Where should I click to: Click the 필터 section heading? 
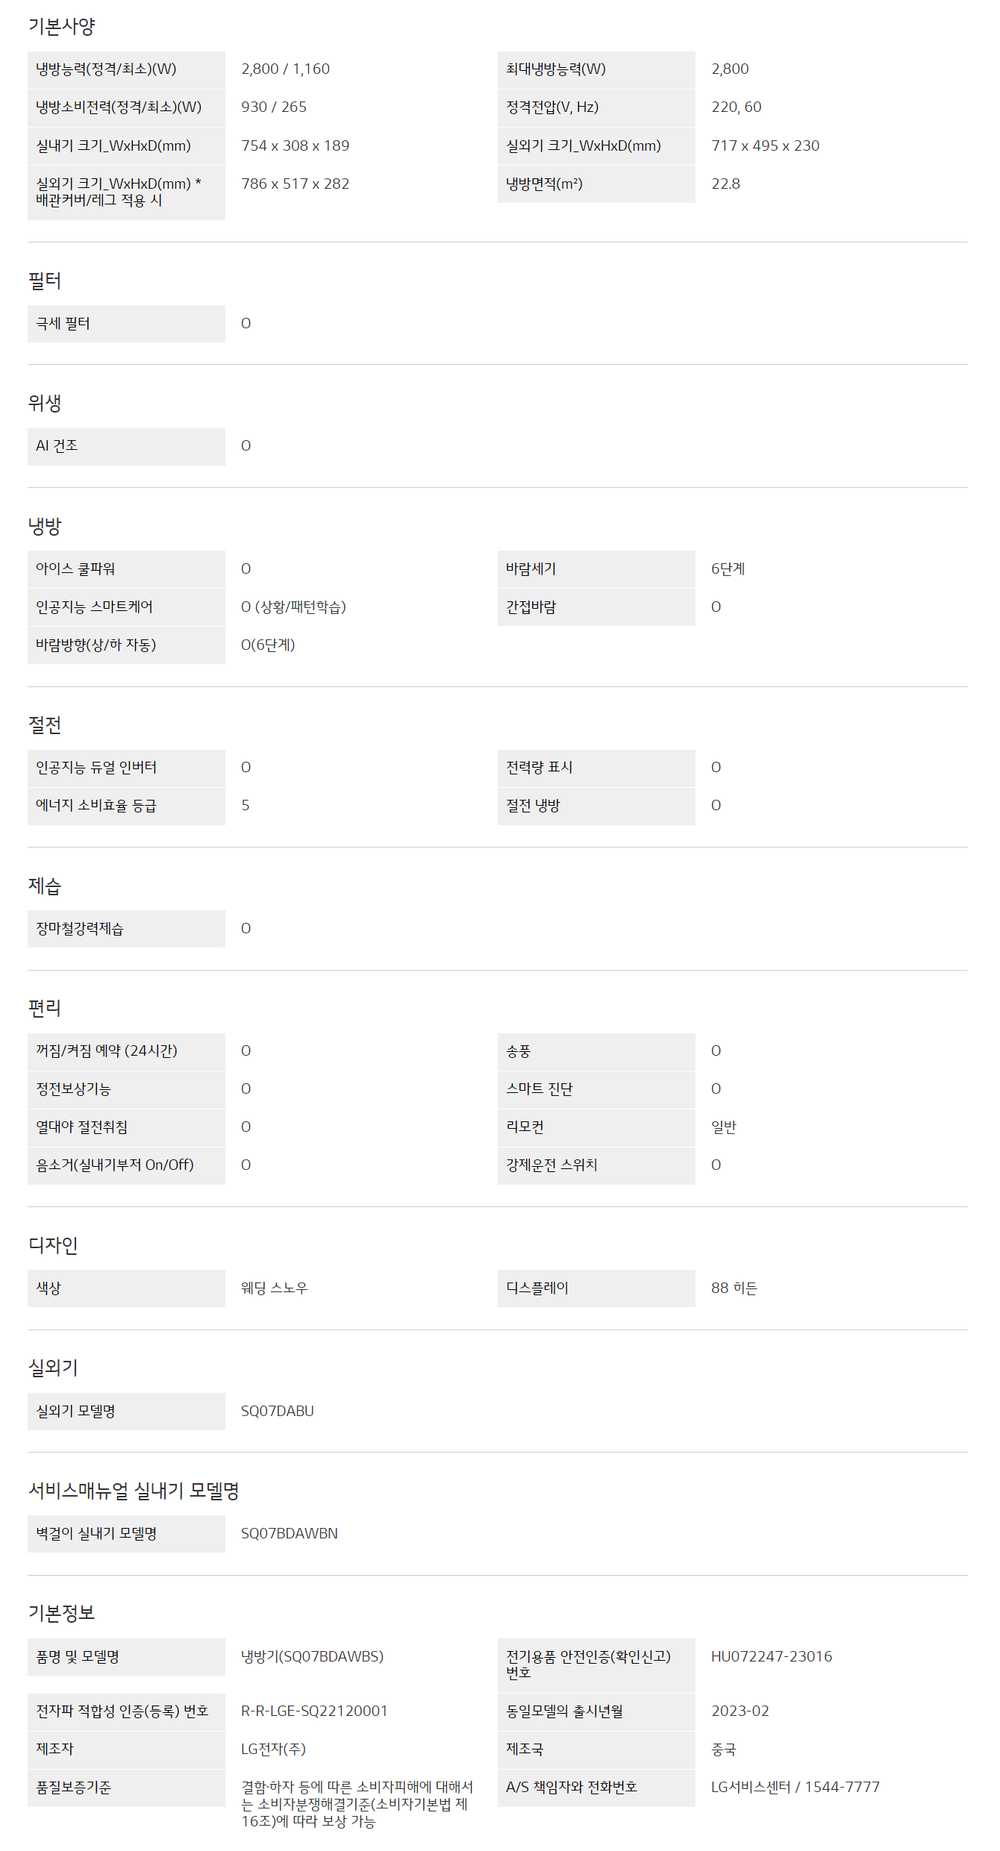pyautogui.click(x=45, y=281)
